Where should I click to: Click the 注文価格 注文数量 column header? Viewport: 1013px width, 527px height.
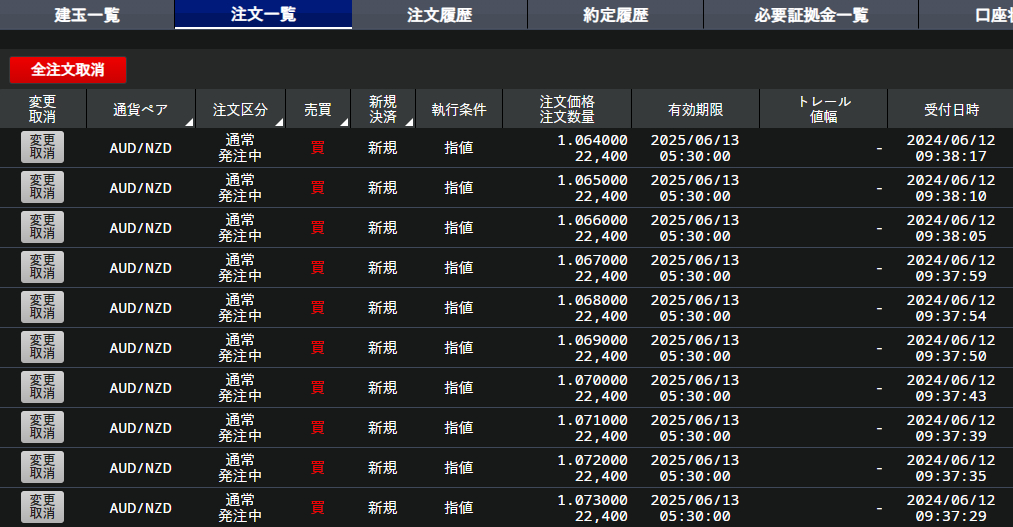(x=567, y=109)
